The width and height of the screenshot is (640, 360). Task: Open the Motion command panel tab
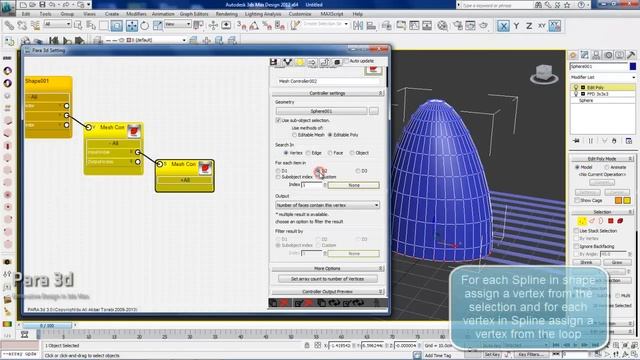coord(608,55)
